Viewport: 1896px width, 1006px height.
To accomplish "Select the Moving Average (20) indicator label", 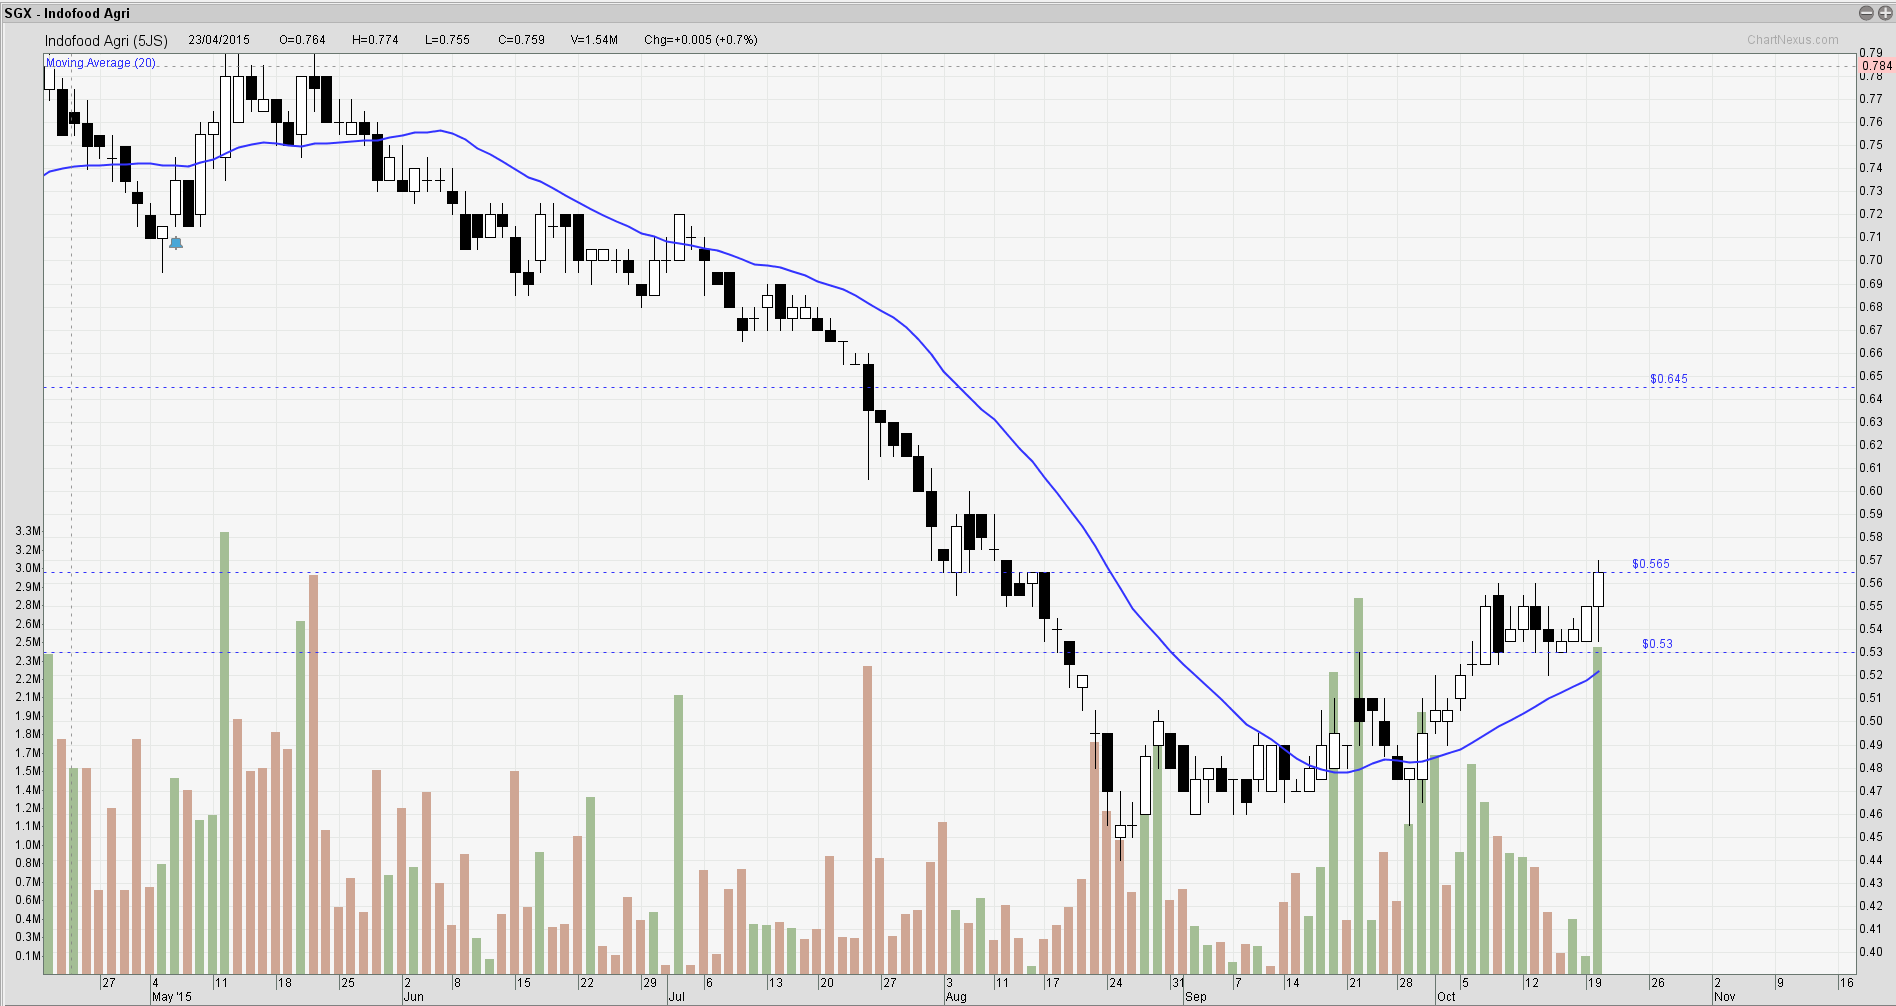I will click(101, 63).
